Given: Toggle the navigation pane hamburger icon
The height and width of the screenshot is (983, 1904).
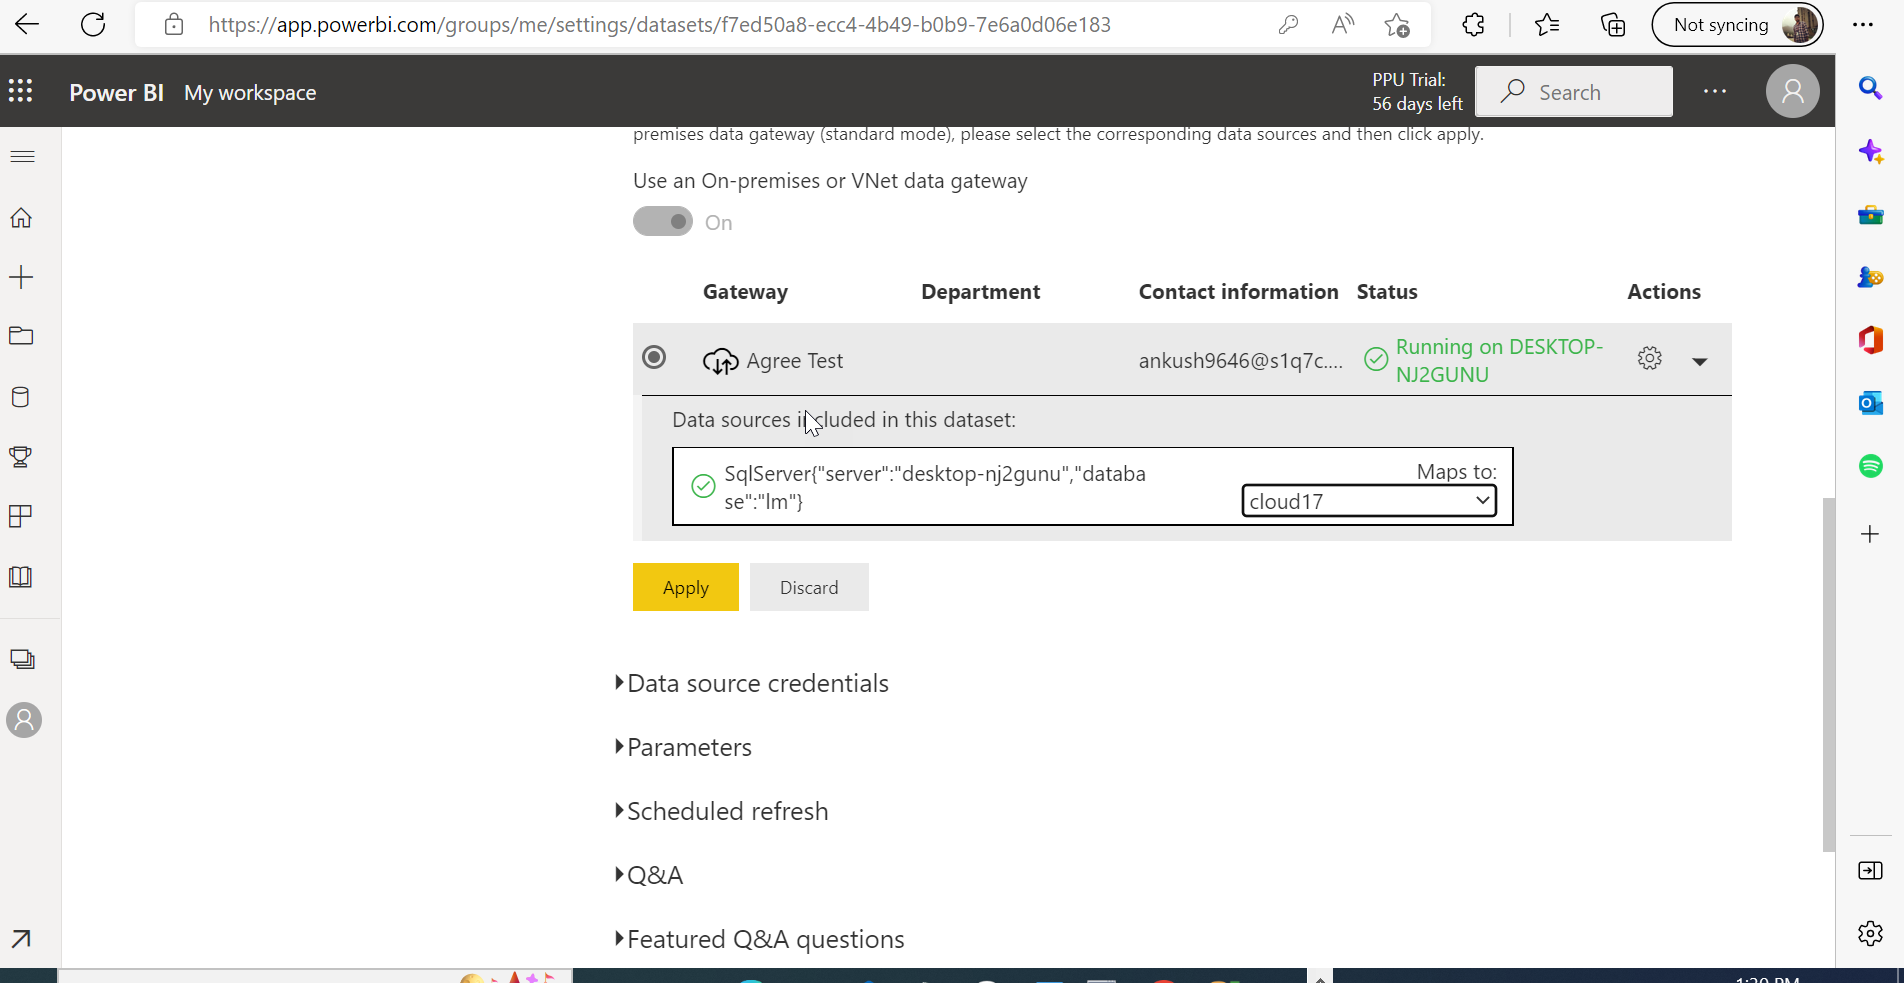Looking at the screenshot, I should [22, 157].
